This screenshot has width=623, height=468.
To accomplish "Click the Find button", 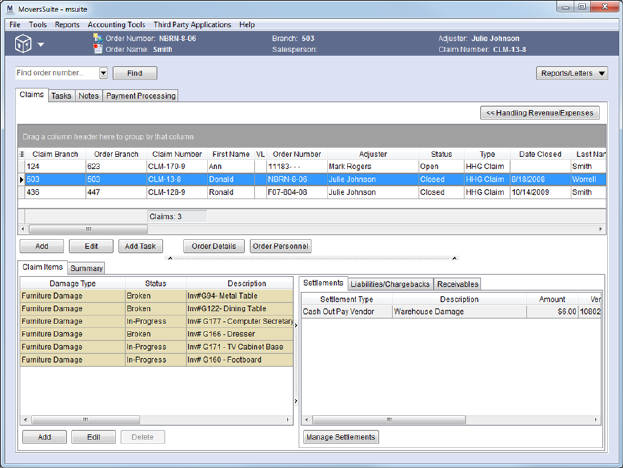I will point(135,73).
